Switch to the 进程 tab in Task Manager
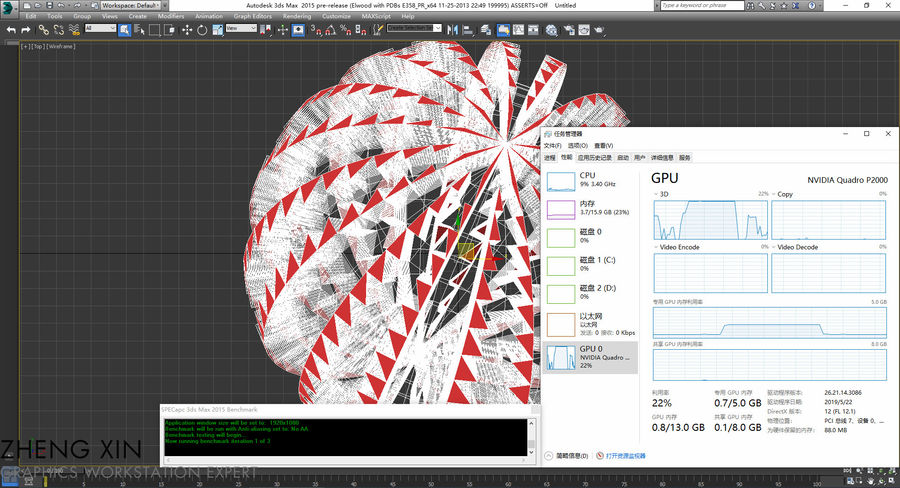Viewport: 900px width, 488px height. click(550, 157)
